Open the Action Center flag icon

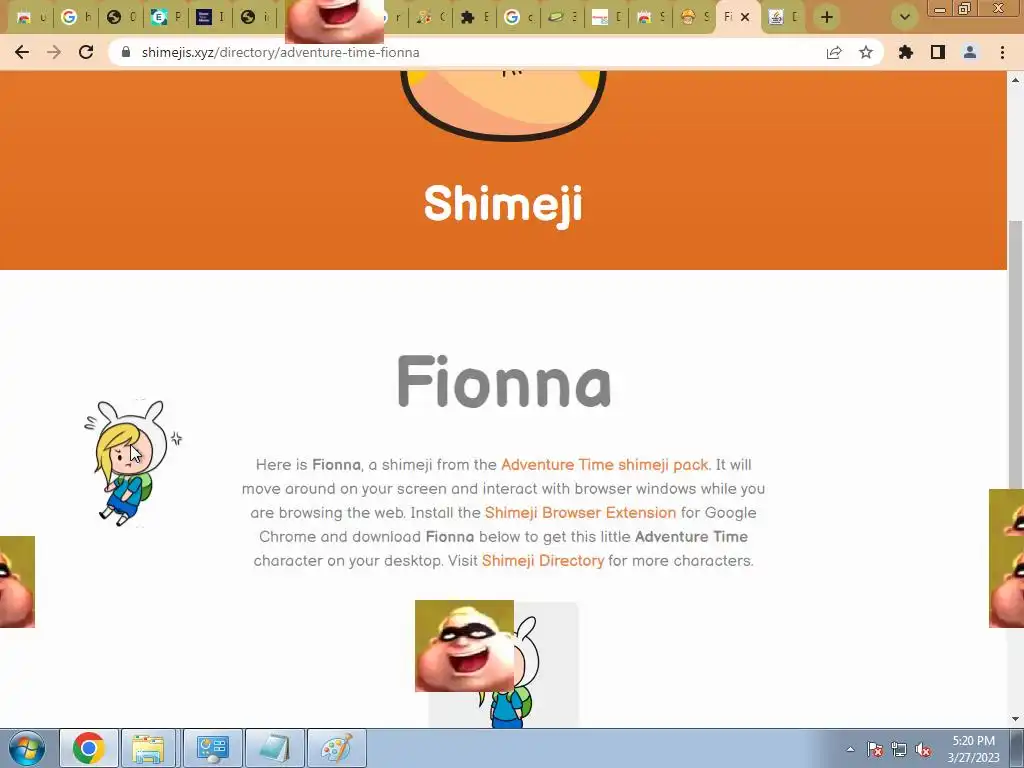[x=875, y=750]
